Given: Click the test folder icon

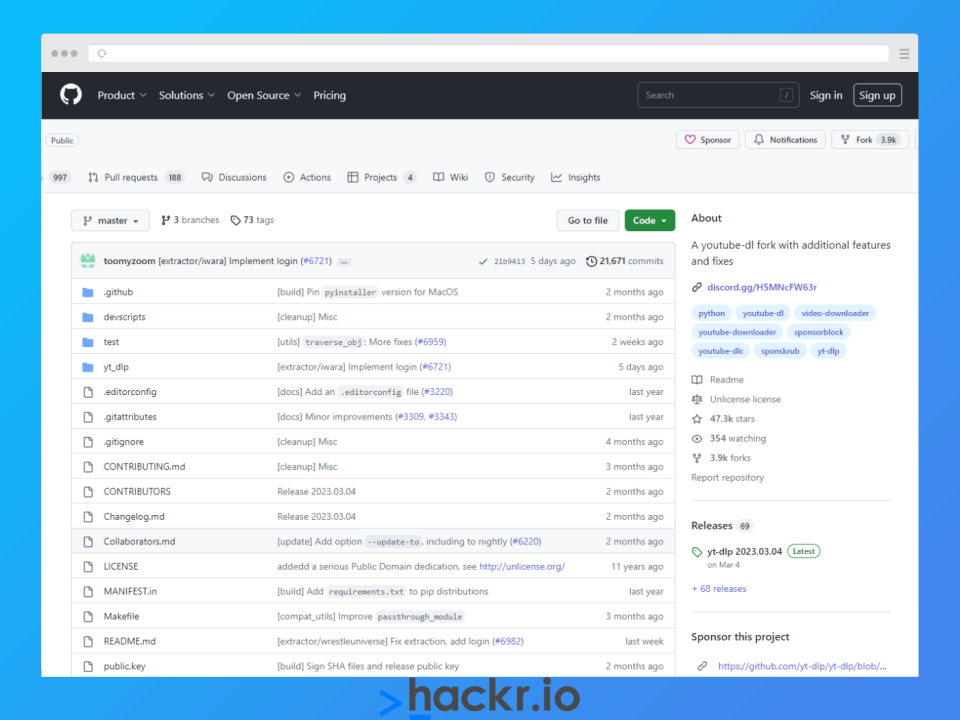Looking at the screenshot, I should (x=88, y=342).
